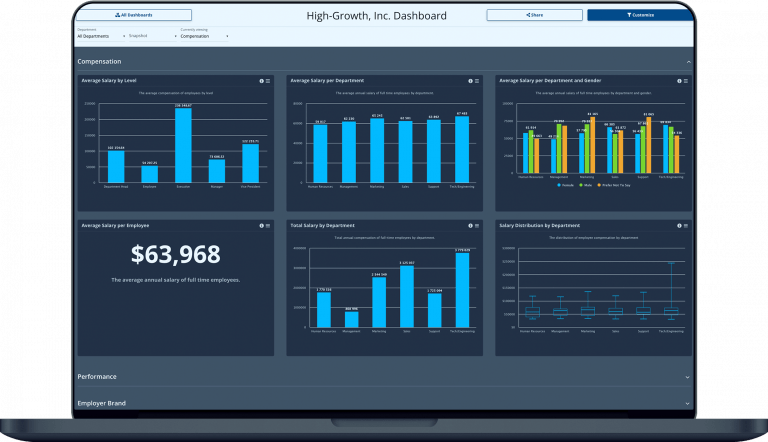The width and height of the screenshot is (768, 442).
Task: Open menu icon on Average Salary per Employee
Action: tap(267, 226)
